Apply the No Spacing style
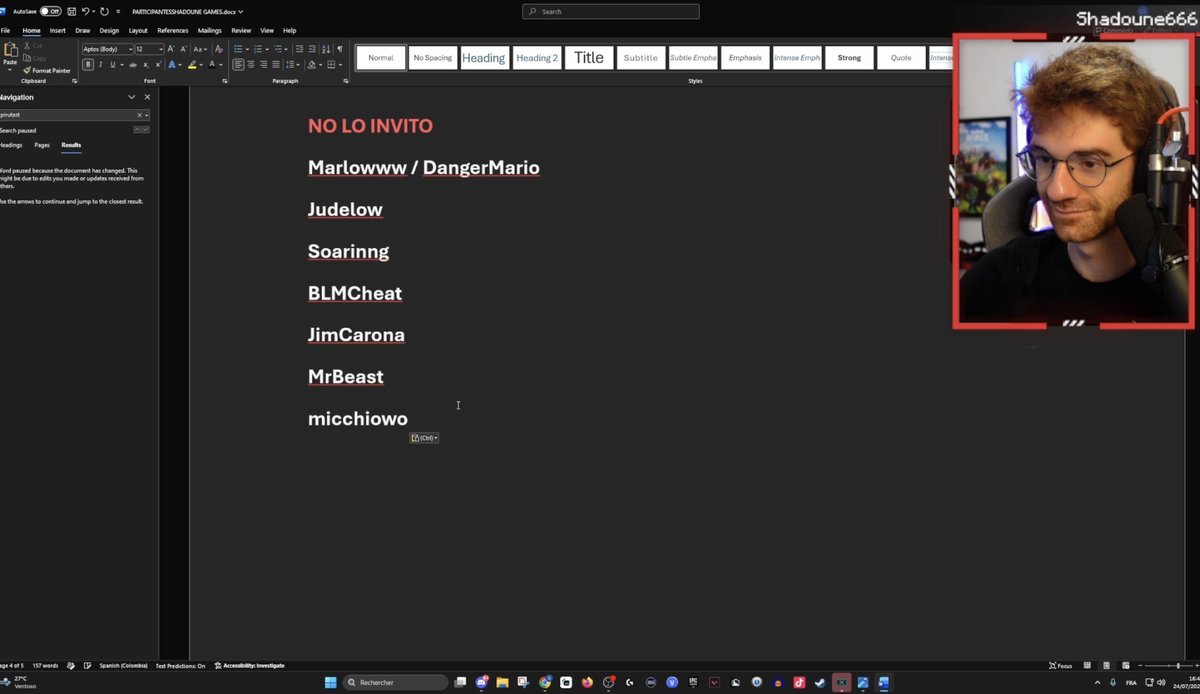This screenshot has height=694, width=1200. pos(433,58)
